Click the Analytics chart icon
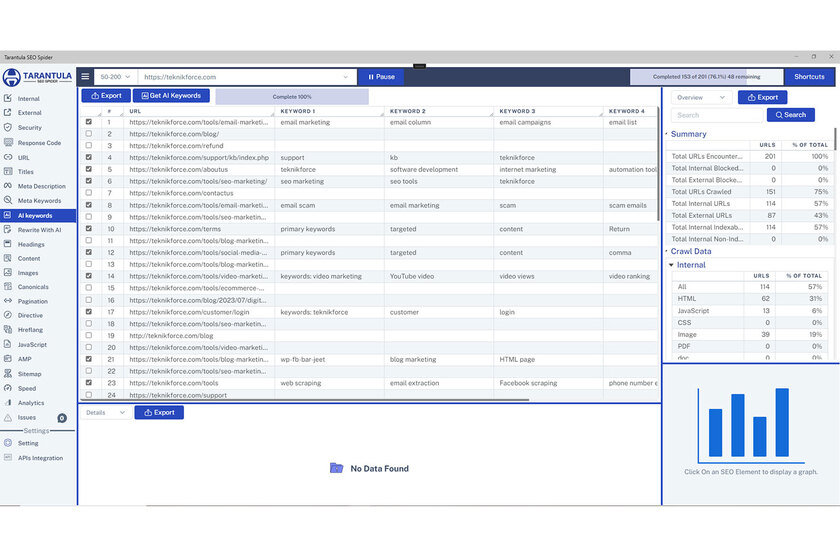Image resolution: width=840 pixels, height=560 pixels. pyautogui.click(x=8, y=402)
